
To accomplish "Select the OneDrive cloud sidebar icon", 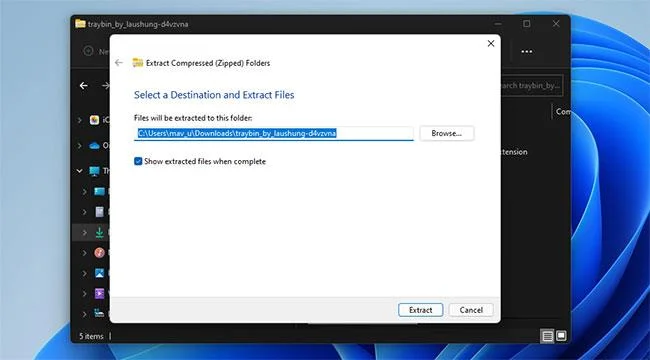I will tap(95, 146).
